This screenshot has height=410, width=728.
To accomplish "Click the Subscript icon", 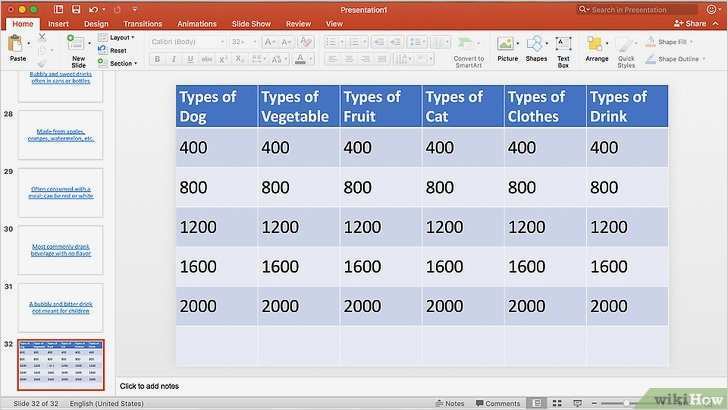I will (239, 59).
